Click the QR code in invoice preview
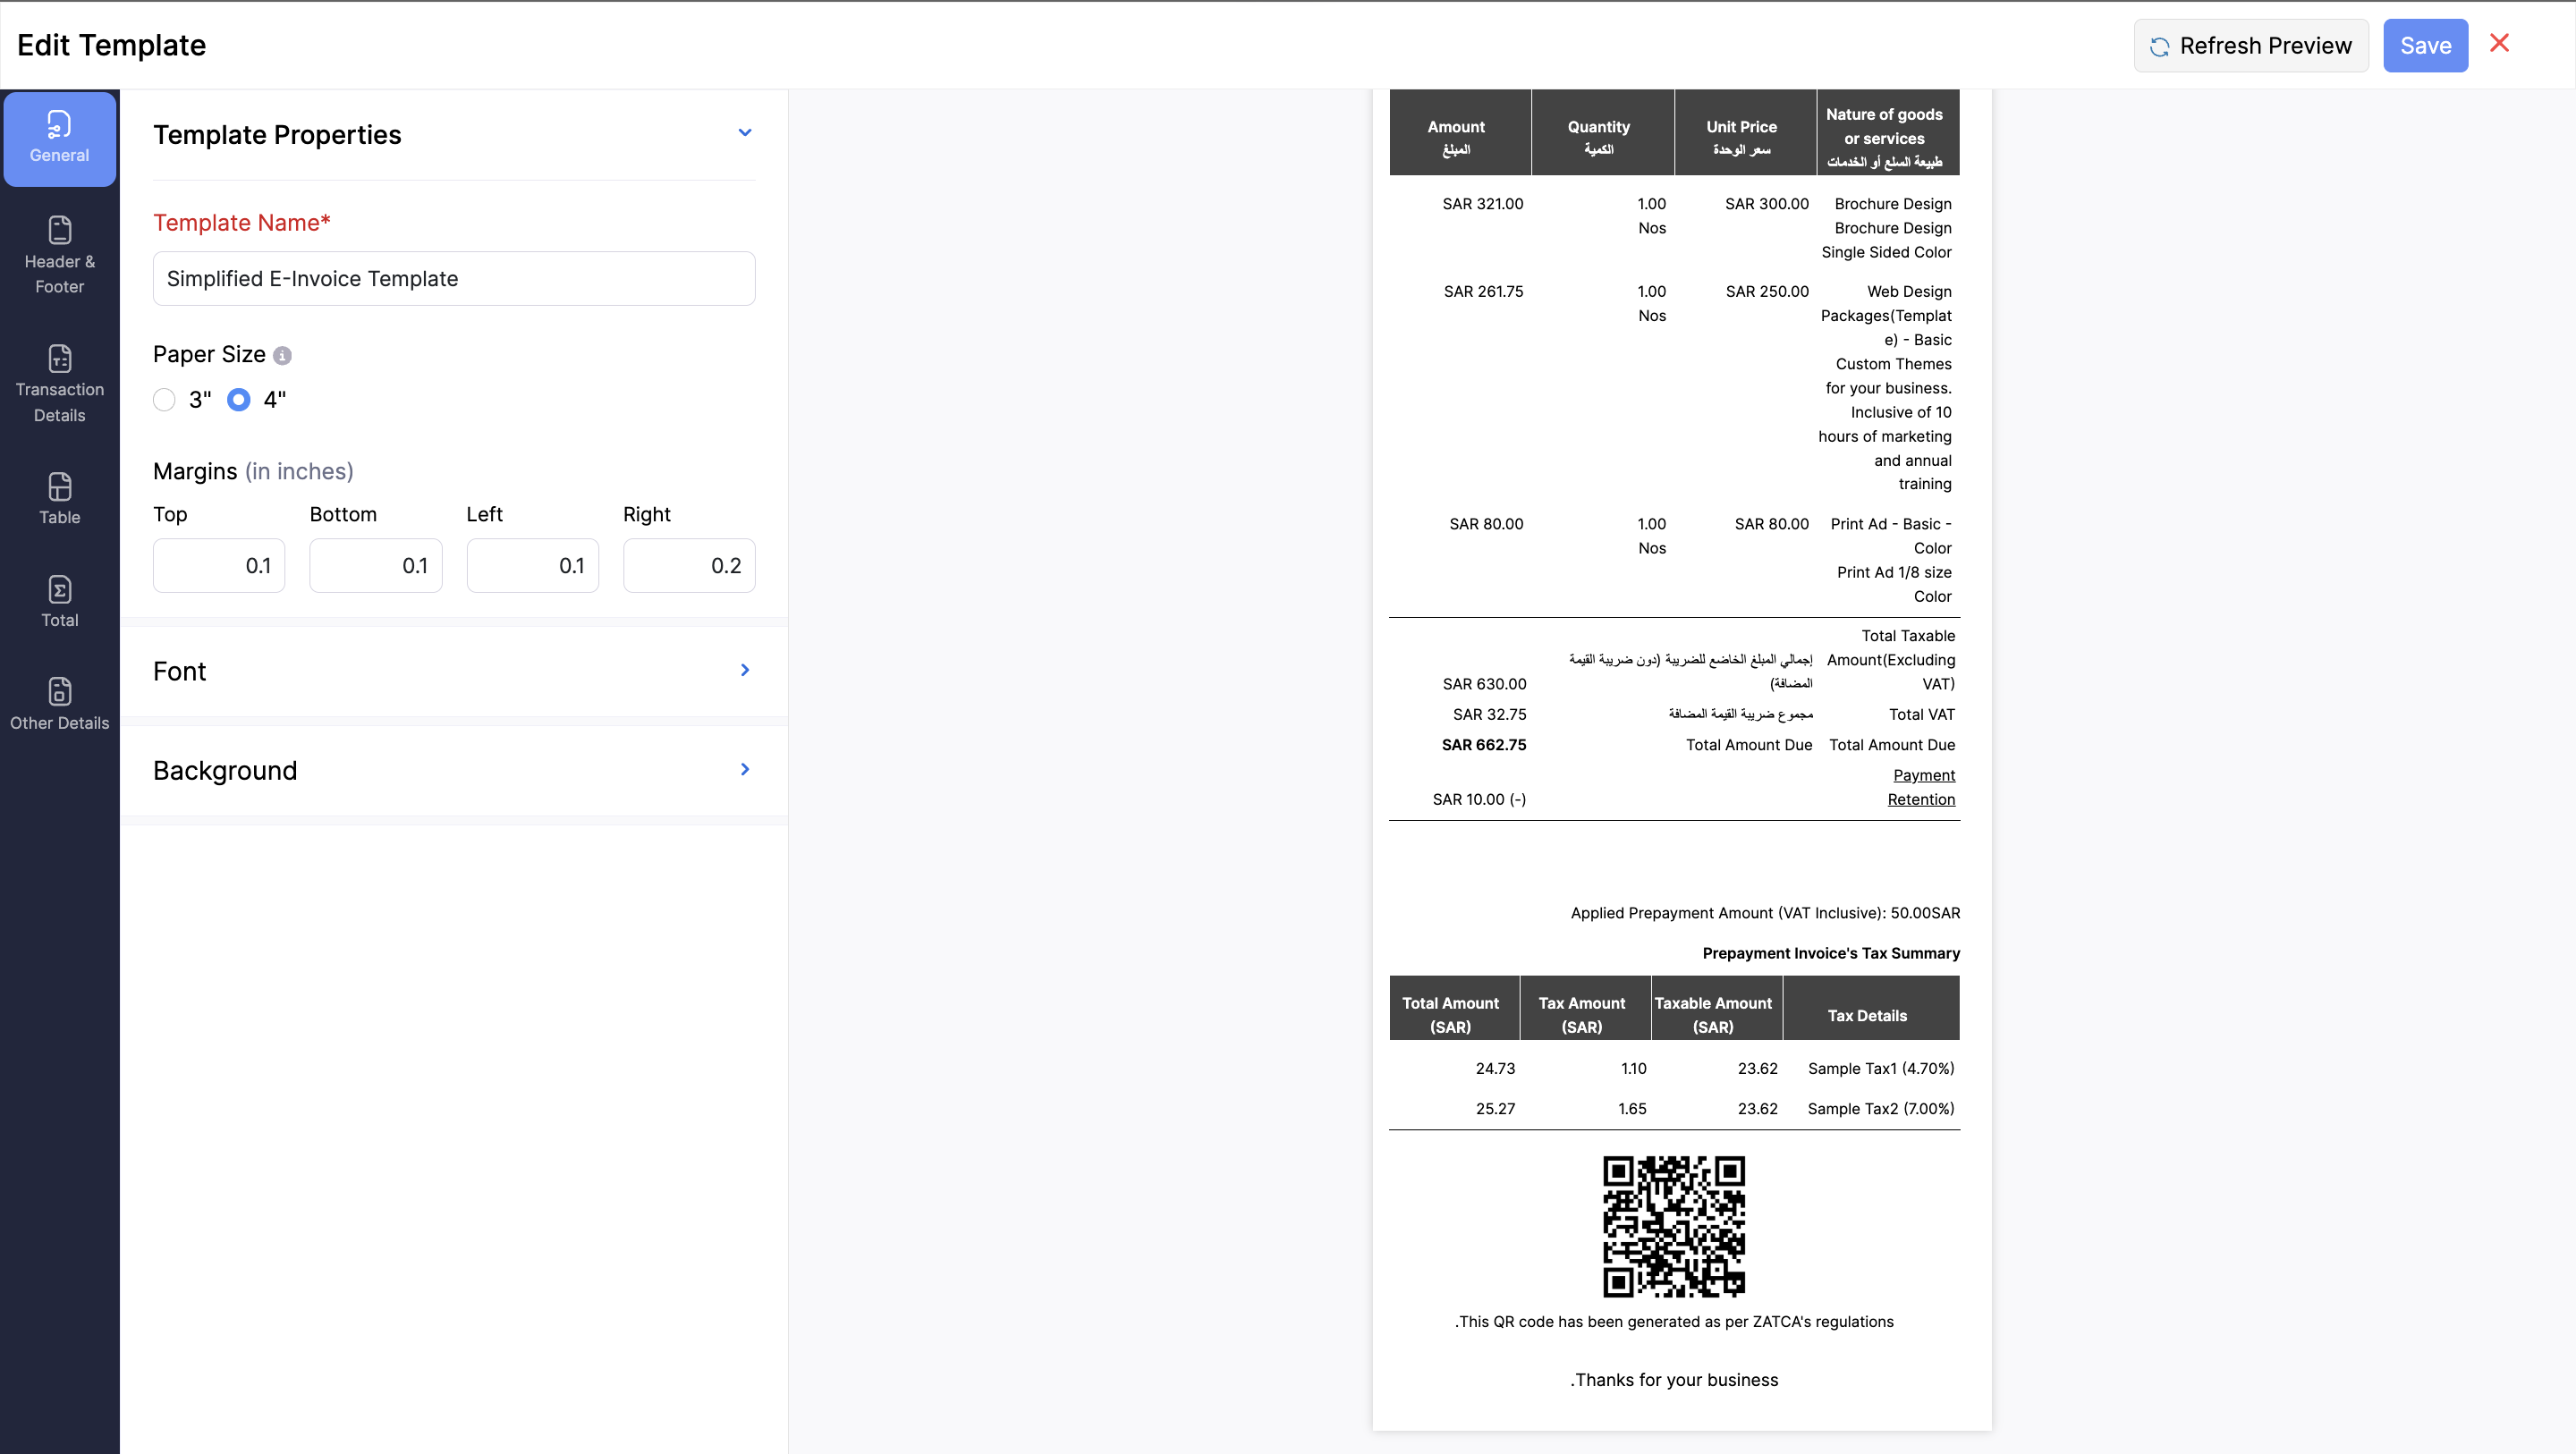The image size is (2576, 1454). (x=1673, y=1226)
